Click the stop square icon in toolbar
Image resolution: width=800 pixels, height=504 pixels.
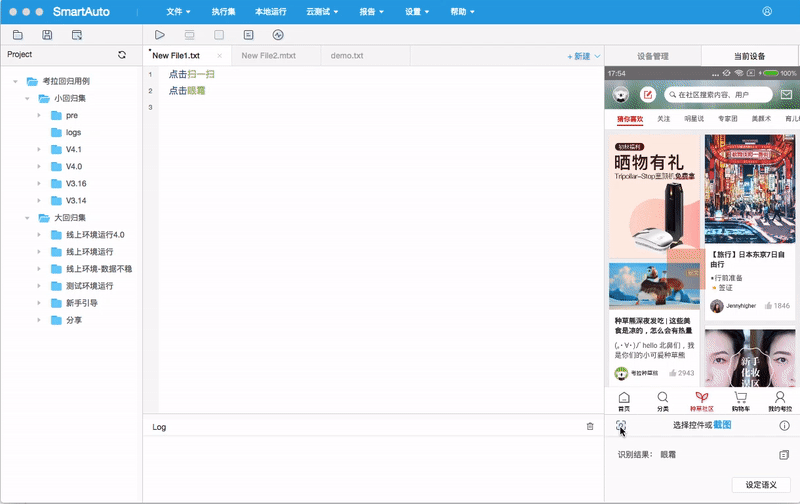(219, 35)
